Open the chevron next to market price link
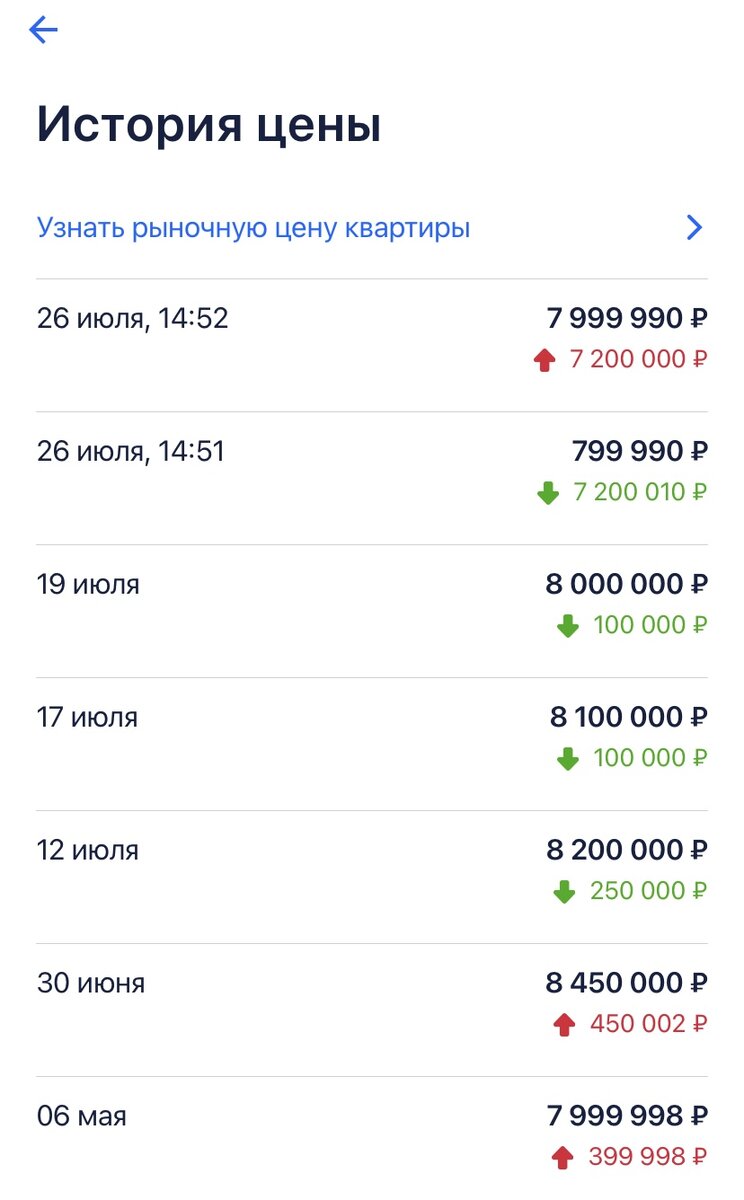 [x=695, y=228]
